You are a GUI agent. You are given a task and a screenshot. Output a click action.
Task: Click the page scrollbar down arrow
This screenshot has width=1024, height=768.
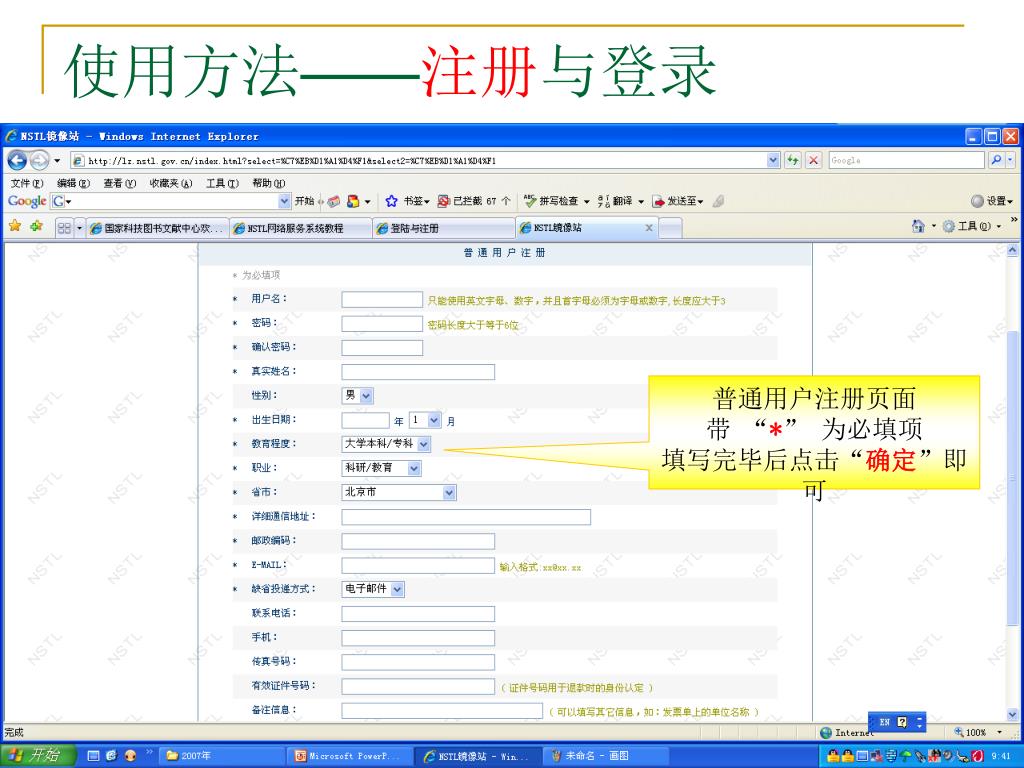(x=1012, y=714)
